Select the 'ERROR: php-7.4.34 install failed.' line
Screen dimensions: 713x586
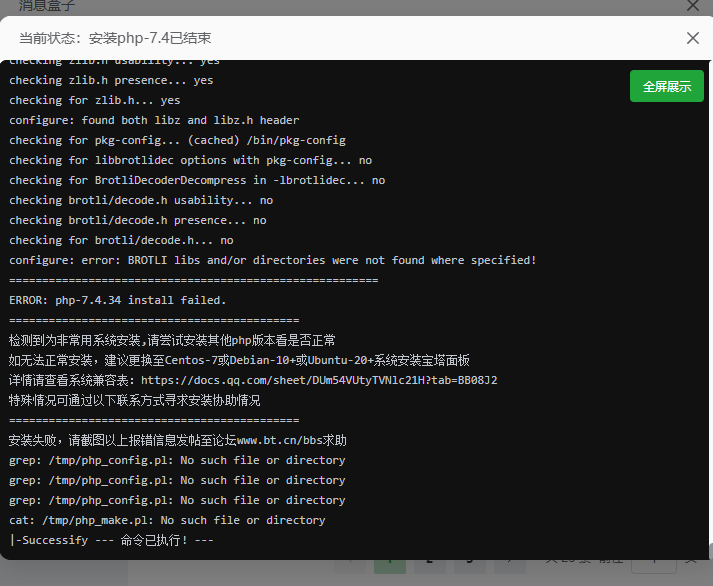click(117, 300)
